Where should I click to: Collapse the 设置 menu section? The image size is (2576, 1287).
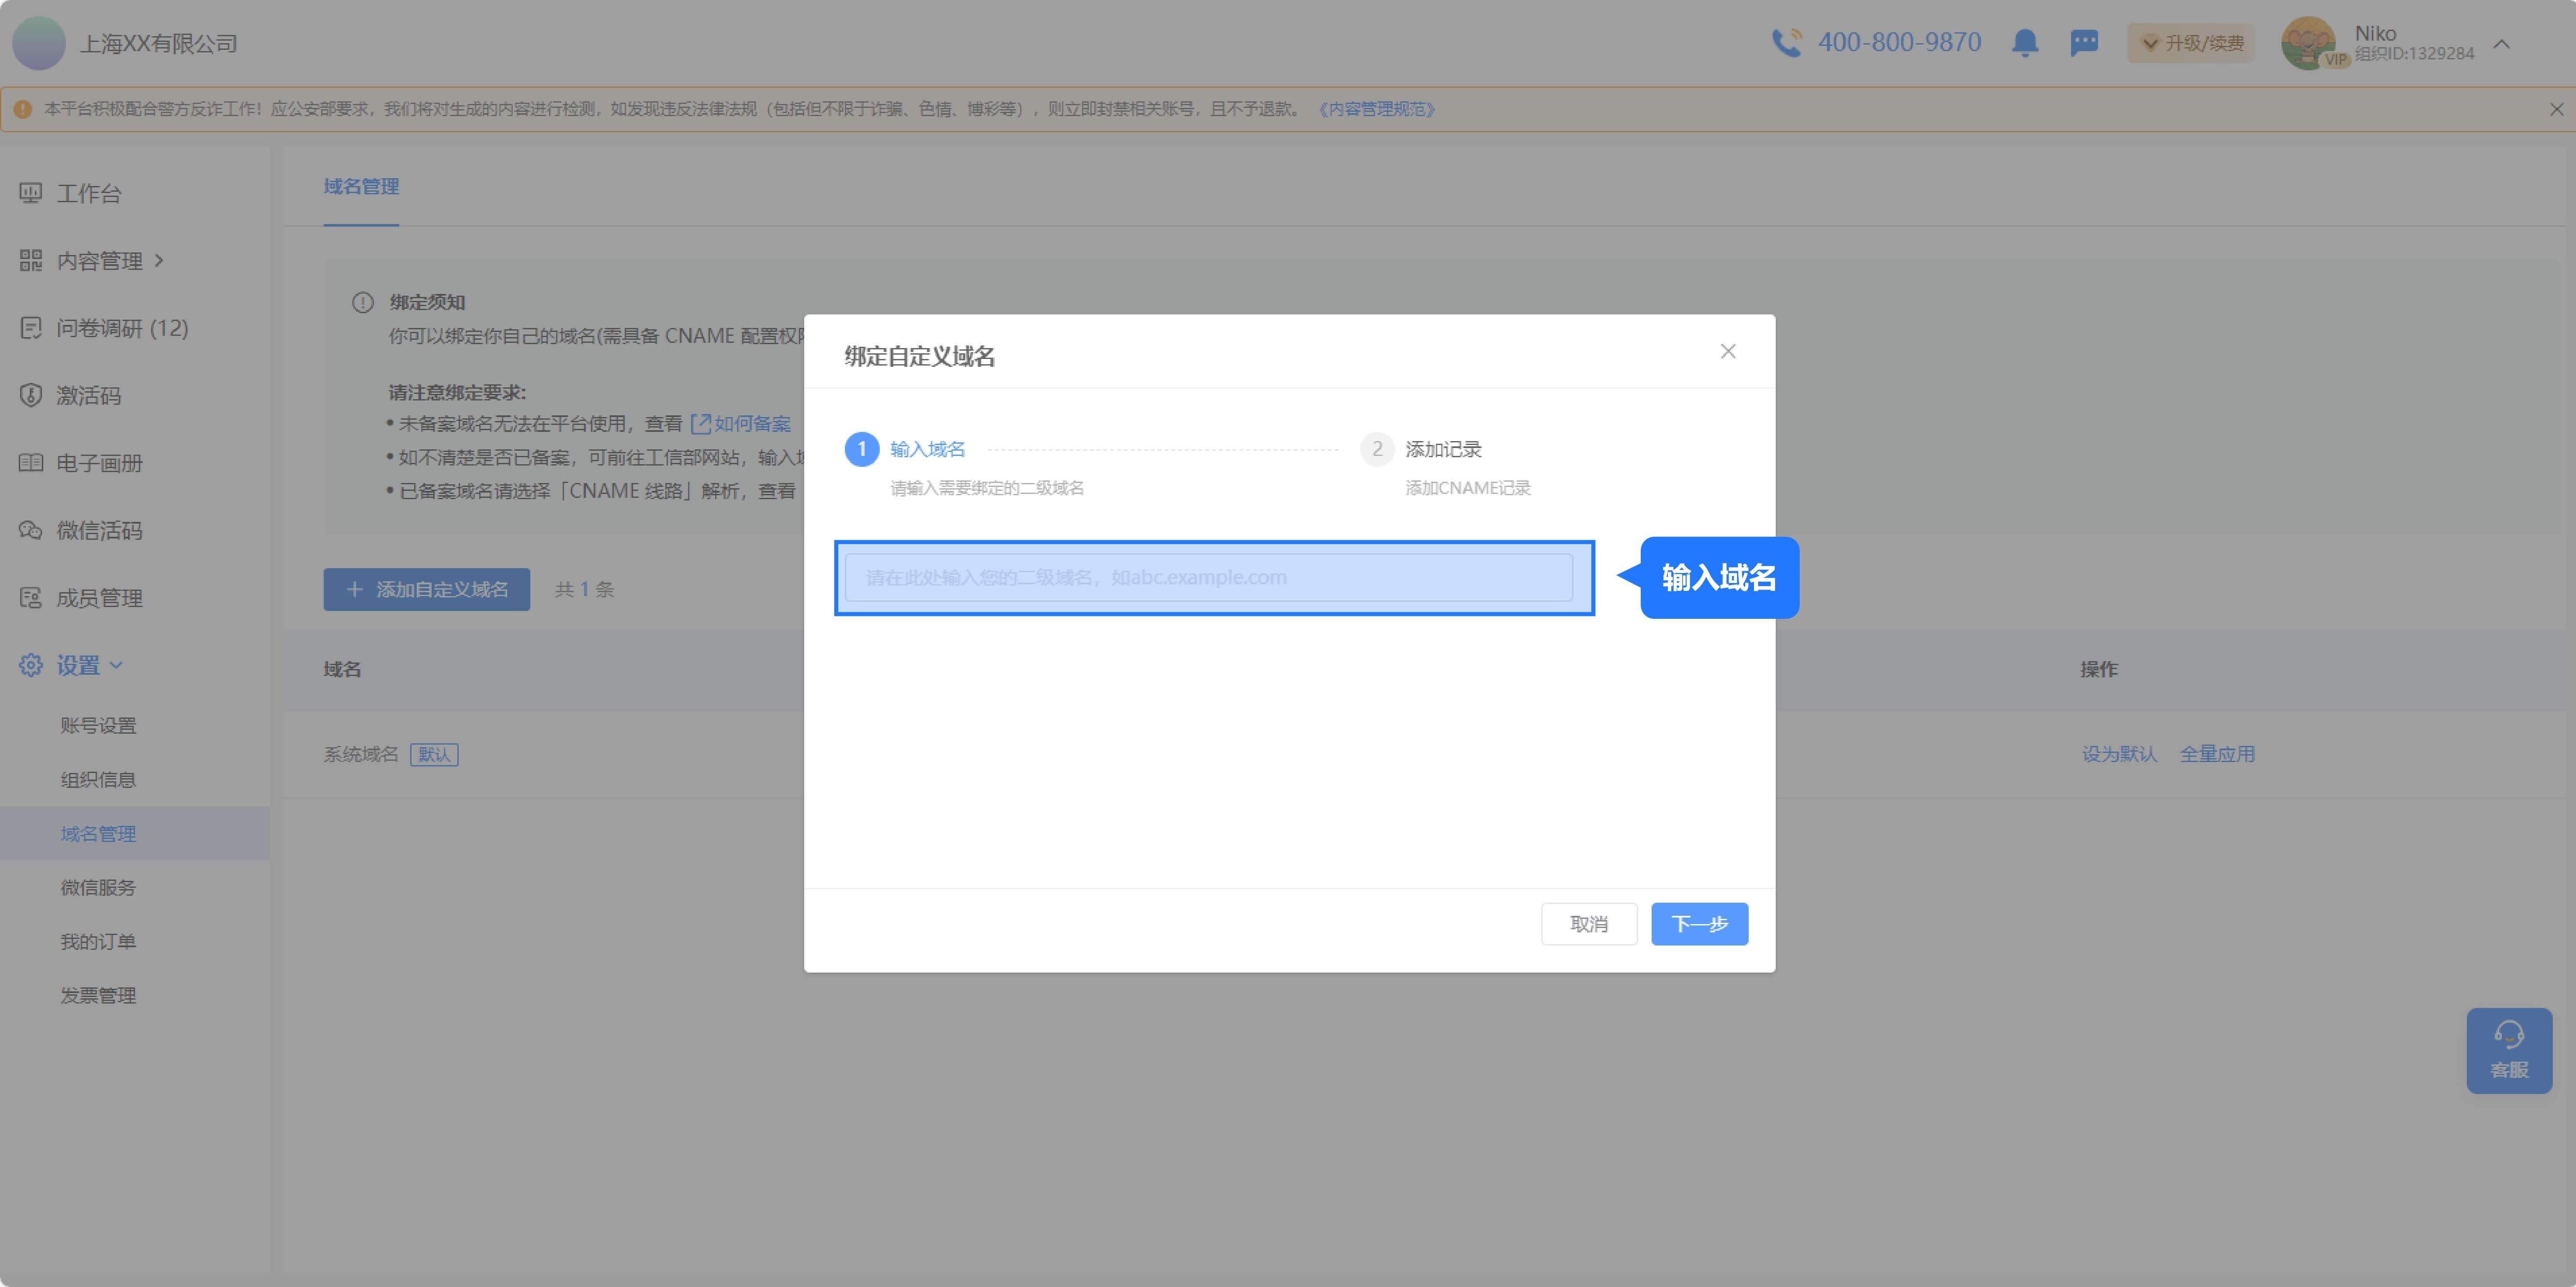[x=116, y=665]
